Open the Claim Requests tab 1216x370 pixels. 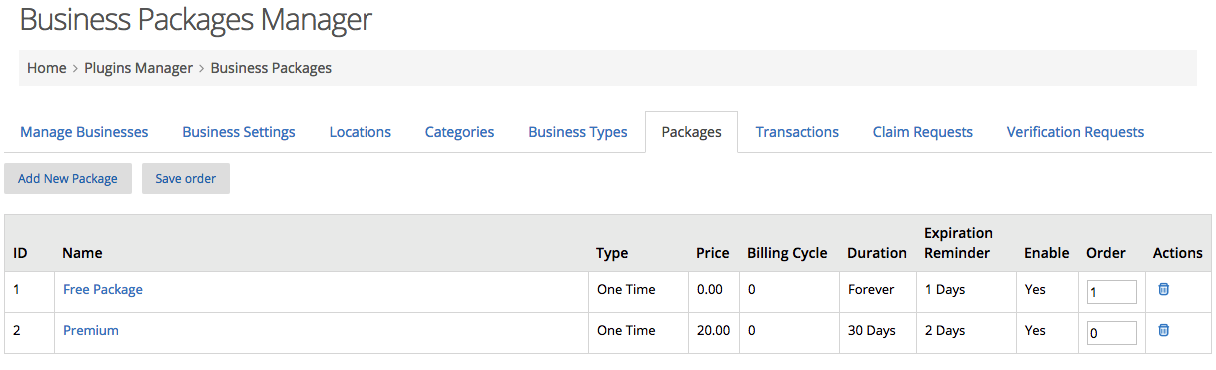(922, 132)
